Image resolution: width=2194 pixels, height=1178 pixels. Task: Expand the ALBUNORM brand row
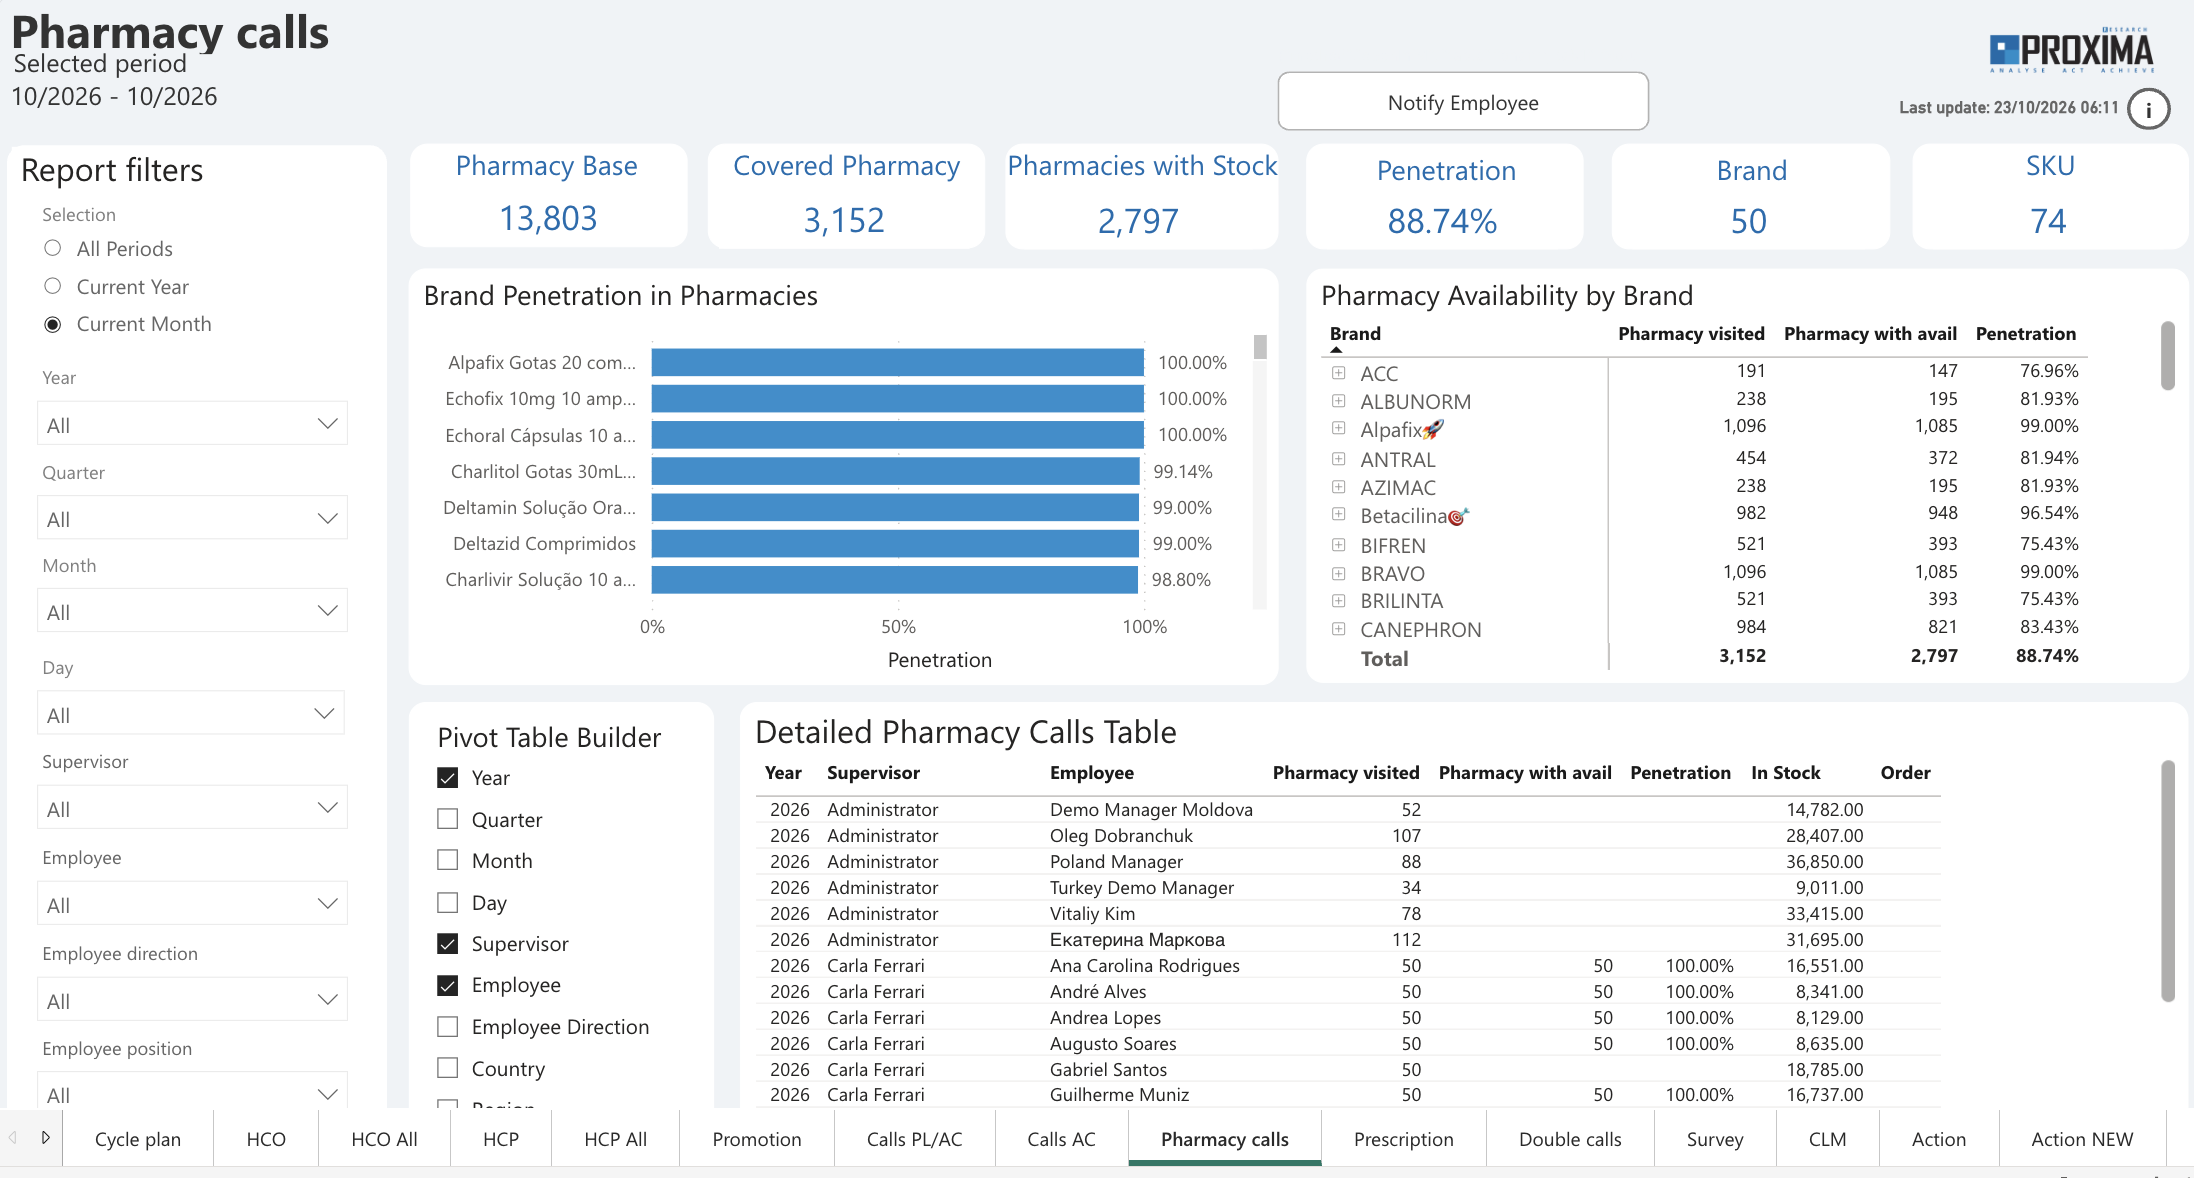pyautogui.click(x=1338, y=401)
